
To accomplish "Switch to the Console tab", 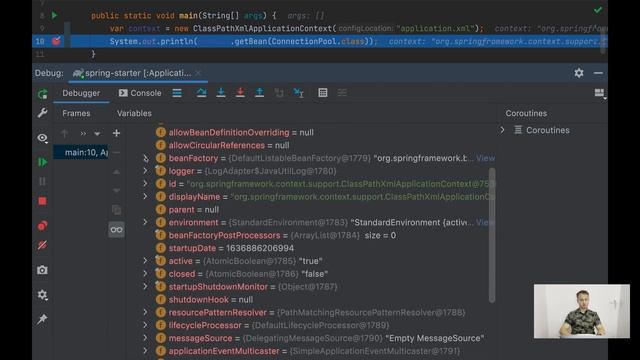I will tap(140, 93).
